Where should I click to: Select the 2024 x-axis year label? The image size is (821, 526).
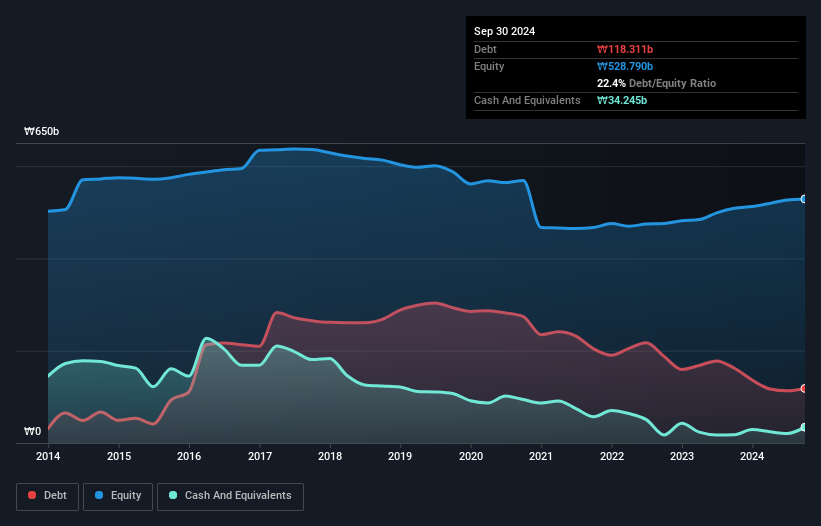point(752,457)
